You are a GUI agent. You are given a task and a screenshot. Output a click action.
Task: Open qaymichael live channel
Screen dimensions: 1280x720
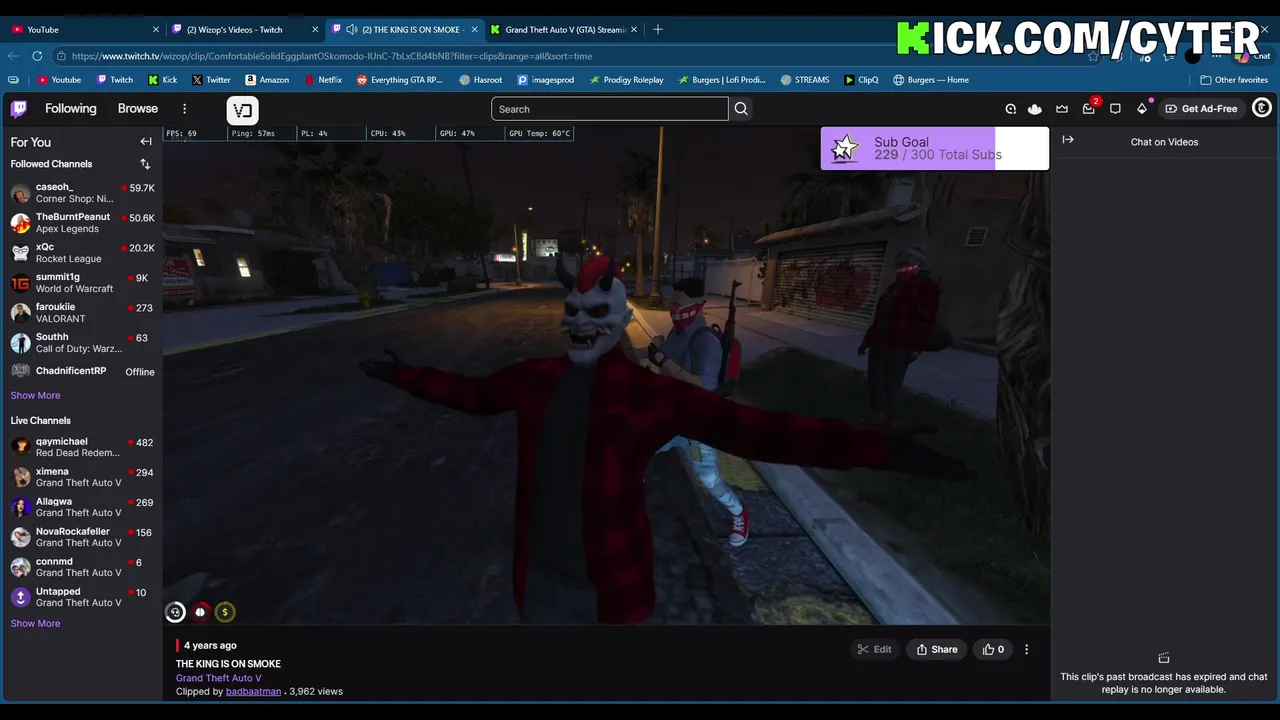[x=81, y=447]
